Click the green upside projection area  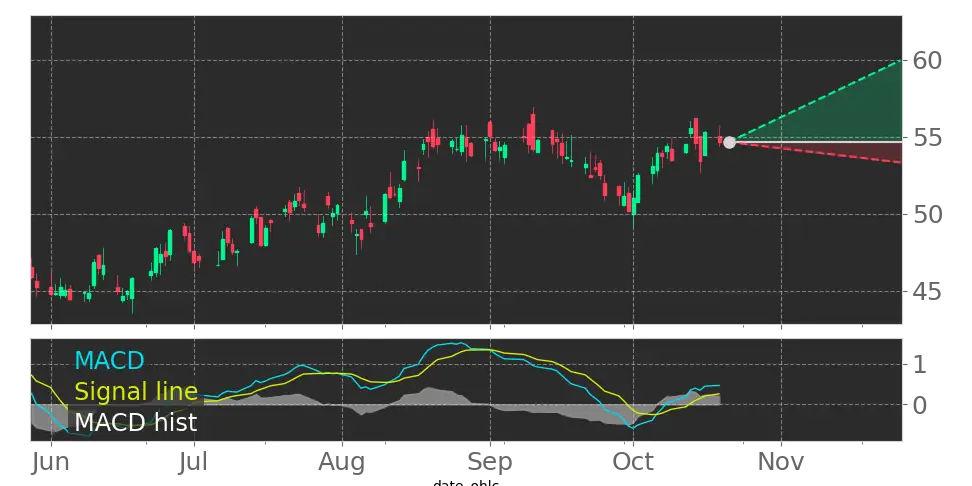[849, 115]
